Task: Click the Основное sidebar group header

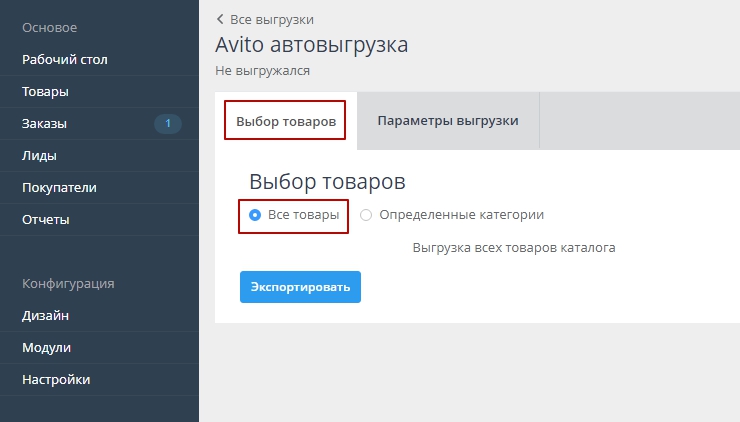Action: click(50, 28)
